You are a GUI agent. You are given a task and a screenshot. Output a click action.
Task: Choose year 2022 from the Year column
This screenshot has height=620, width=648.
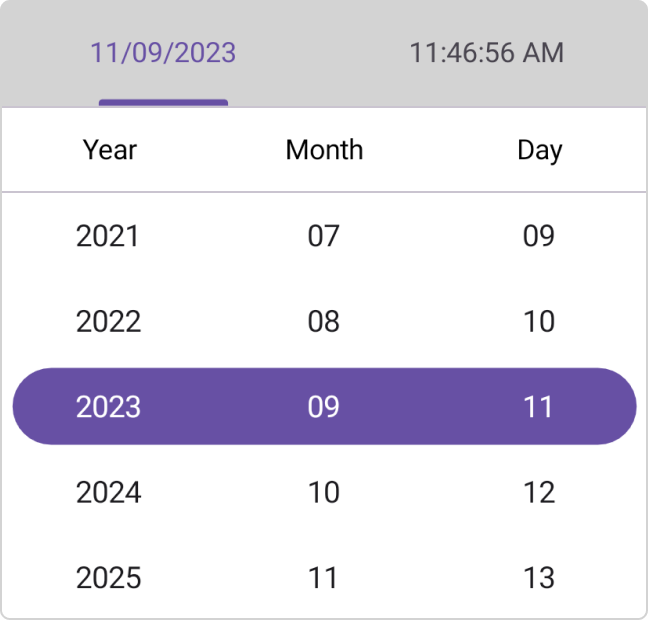point(108,321)
